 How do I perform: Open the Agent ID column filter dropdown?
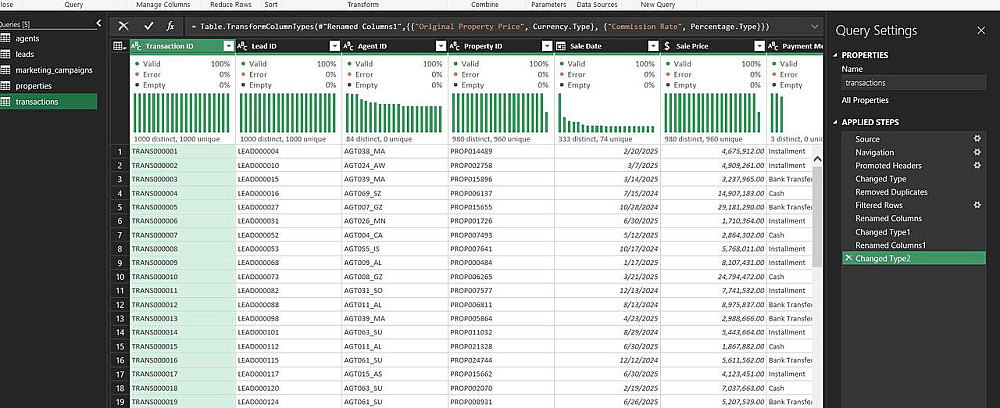(x=441, y=46)
